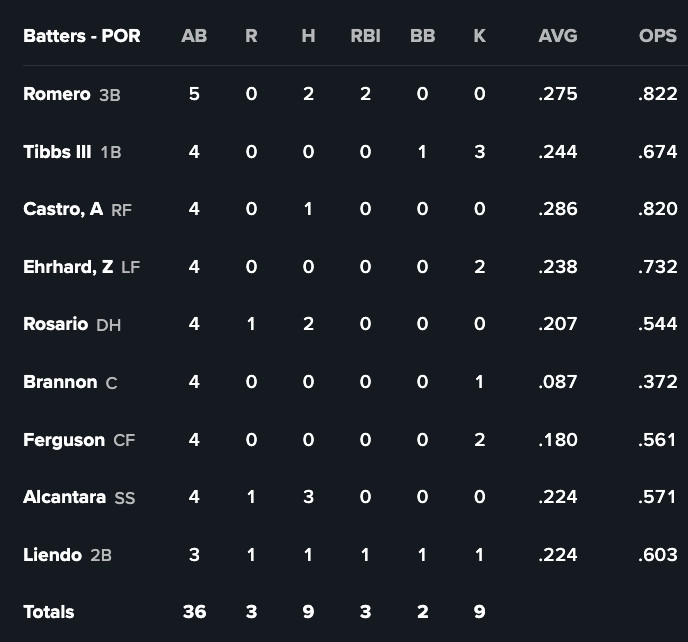Open the Castro, A player page
The height and width of the screenshot is (642, 688).
coord(63,209)
